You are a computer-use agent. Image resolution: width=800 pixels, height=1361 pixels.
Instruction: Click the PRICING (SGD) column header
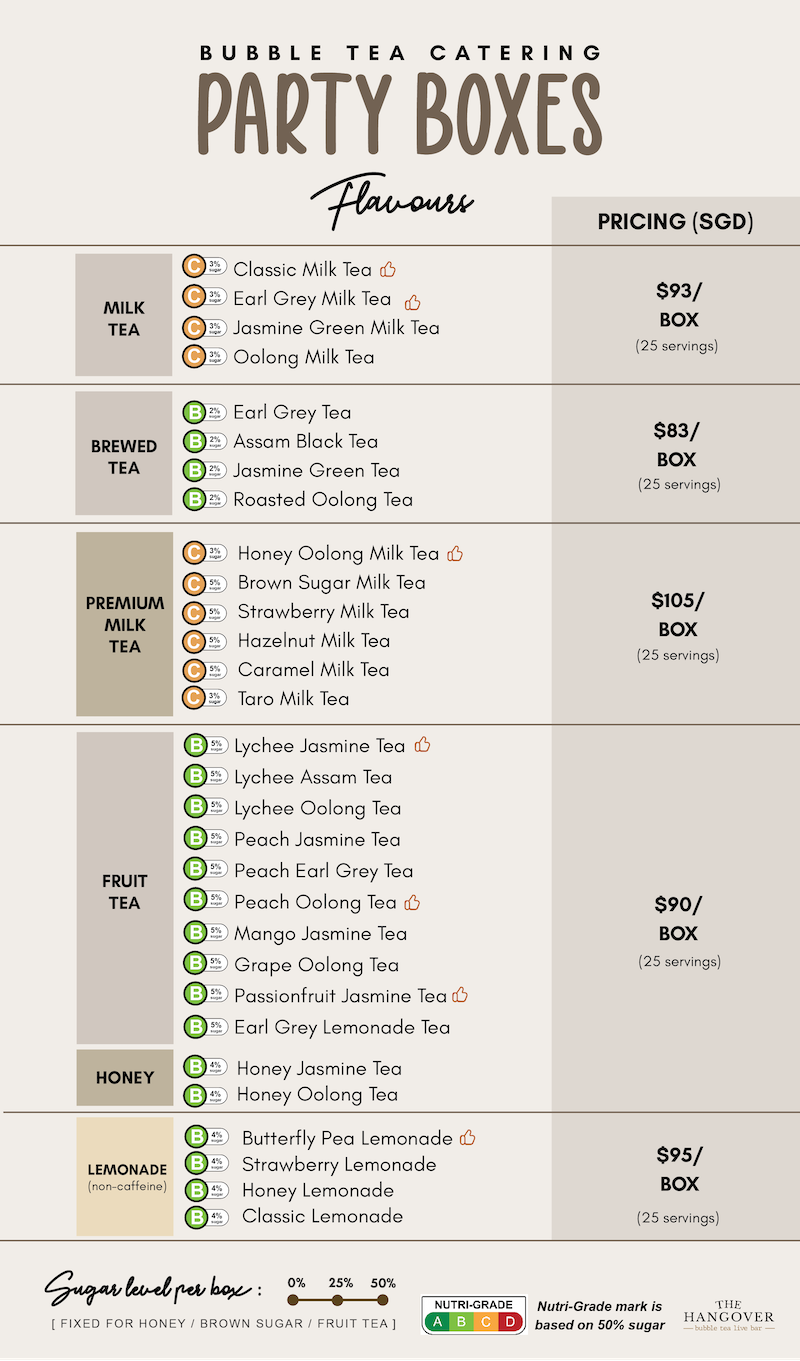(675, 221)
